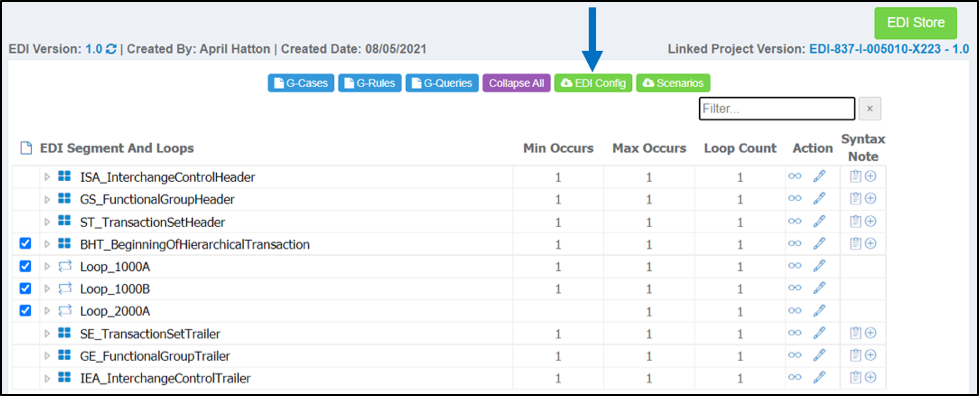Click the EDI Config button
The width and height of the screenshot is (979, 396).
click(x=593, y=83)
